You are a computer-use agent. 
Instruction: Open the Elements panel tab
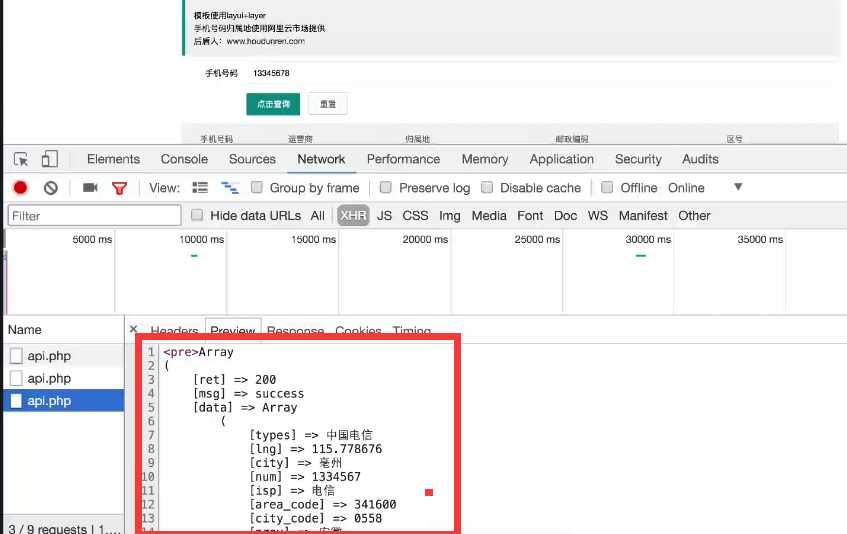pos(113,159)
